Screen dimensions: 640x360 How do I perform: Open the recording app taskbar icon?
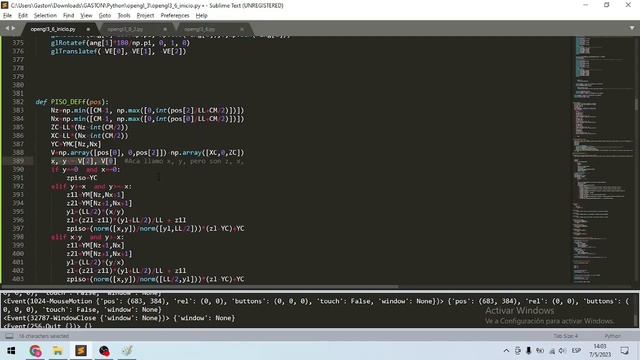[104, 351]
